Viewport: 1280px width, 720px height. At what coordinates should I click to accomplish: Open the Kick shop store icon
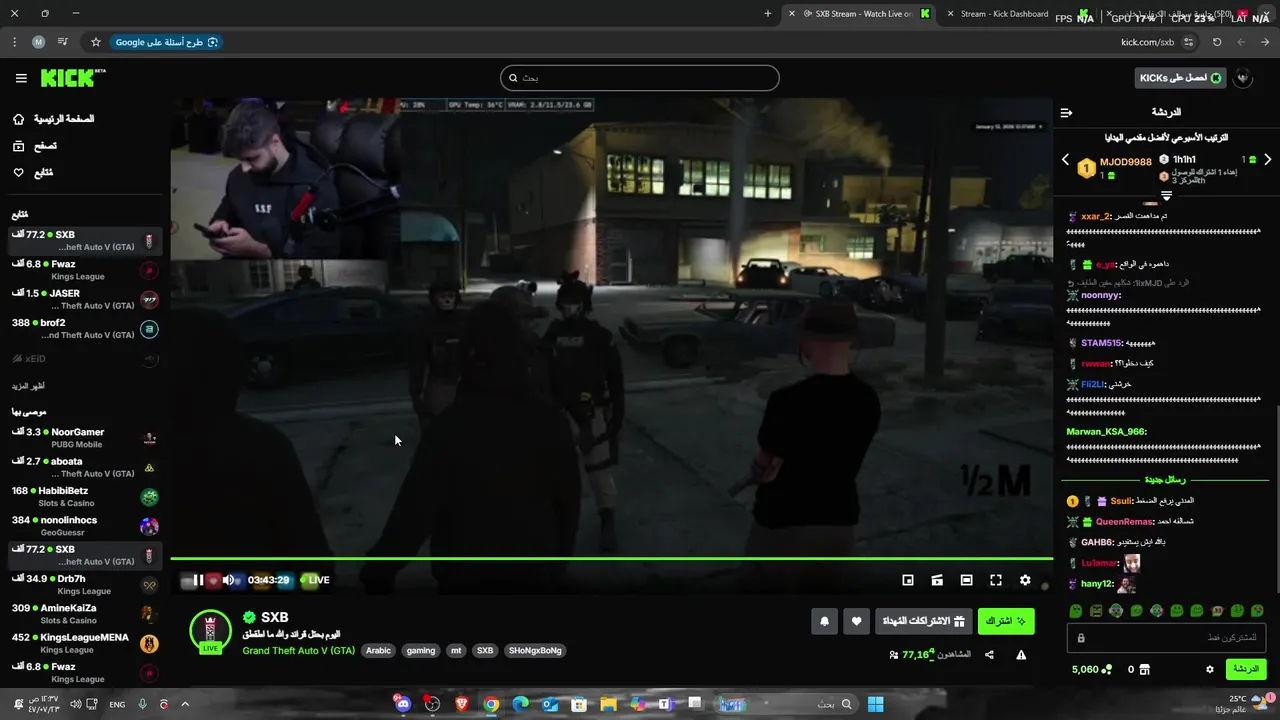click(1144, 669)
